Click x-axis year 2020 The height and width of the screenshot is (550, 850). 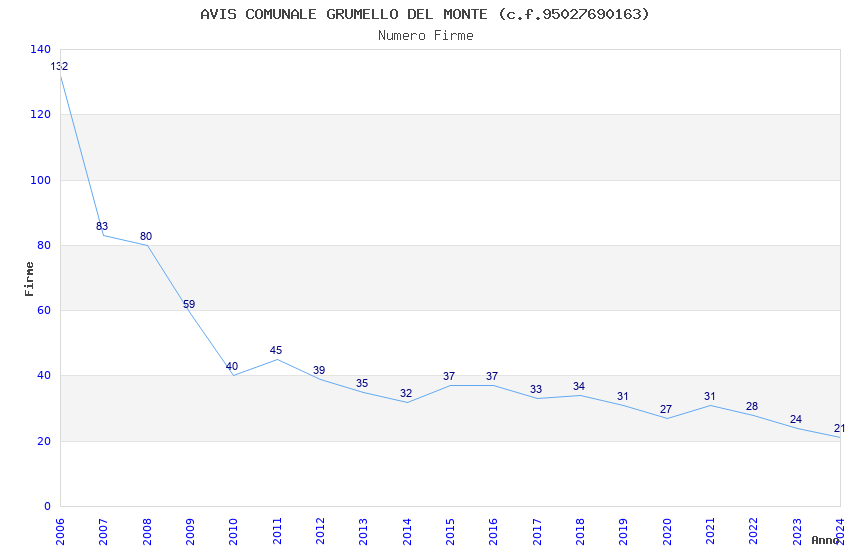click(x=667, y=531)
